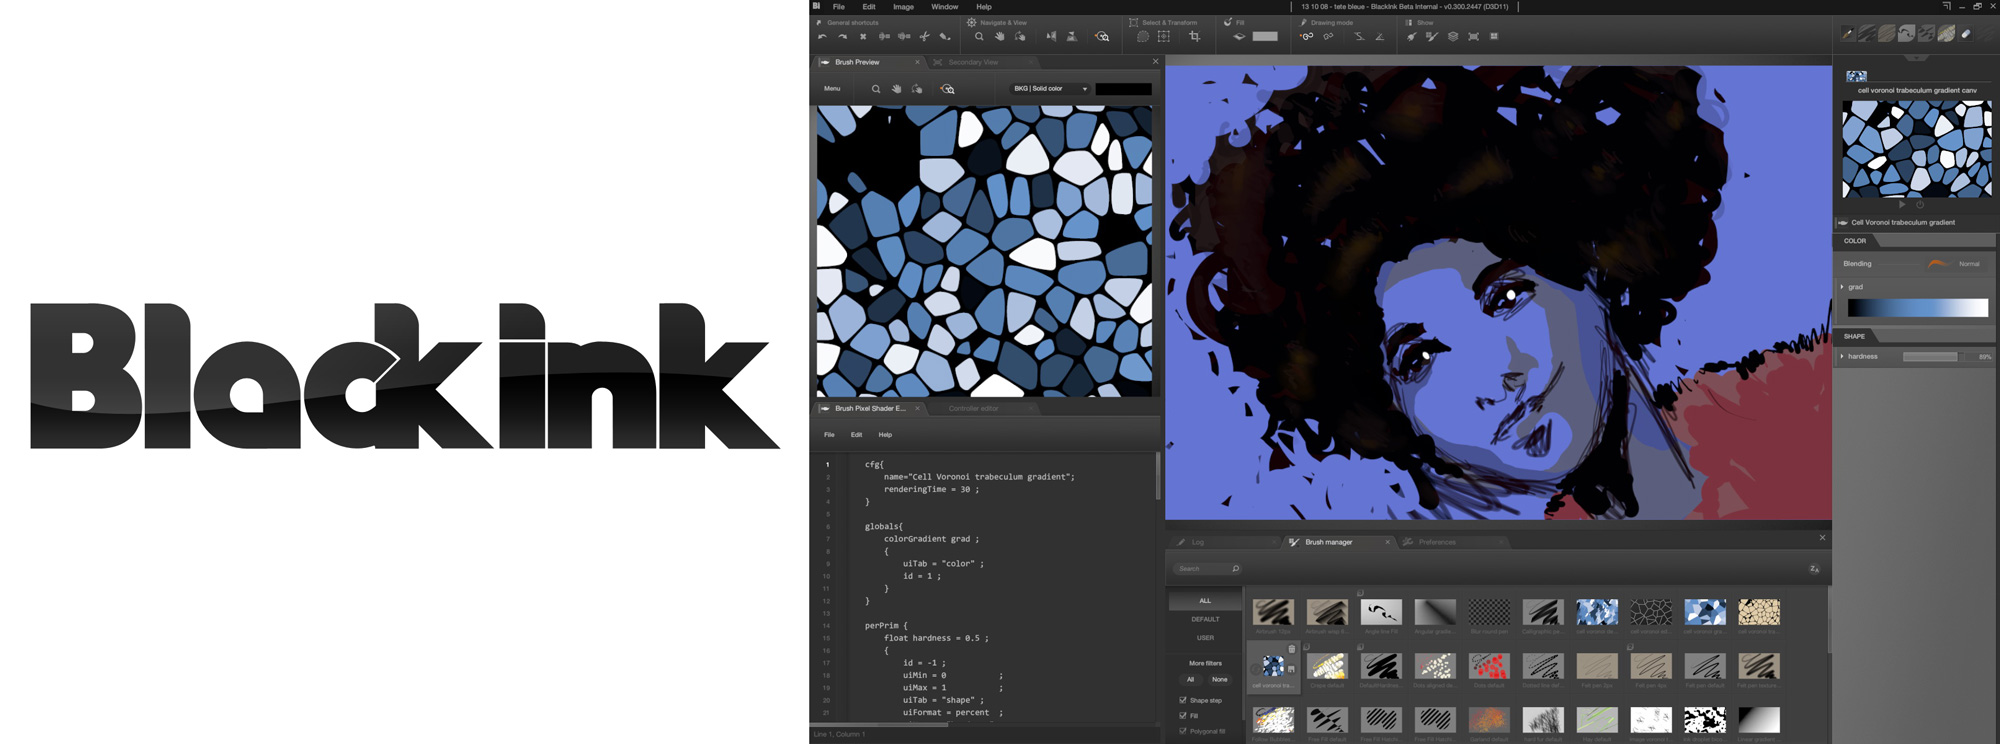2000x744 pixels.
Task: Toggle the Fill filter checkbox
Action: click(x=1183, y=716)
